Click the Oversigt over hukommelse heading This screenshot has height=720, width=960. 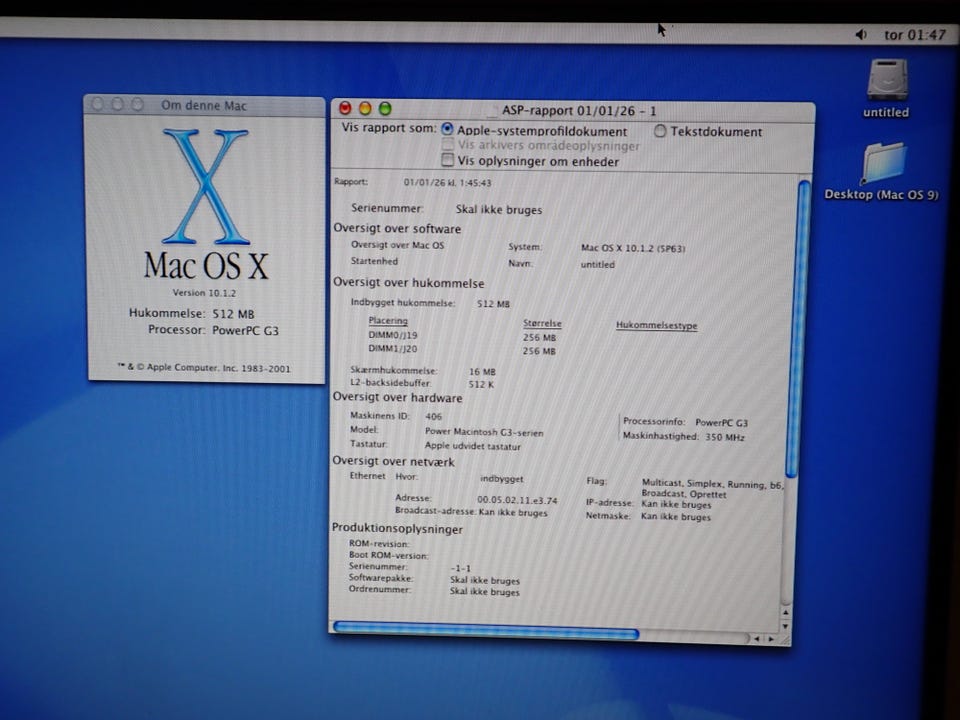[x=408, y=283]
